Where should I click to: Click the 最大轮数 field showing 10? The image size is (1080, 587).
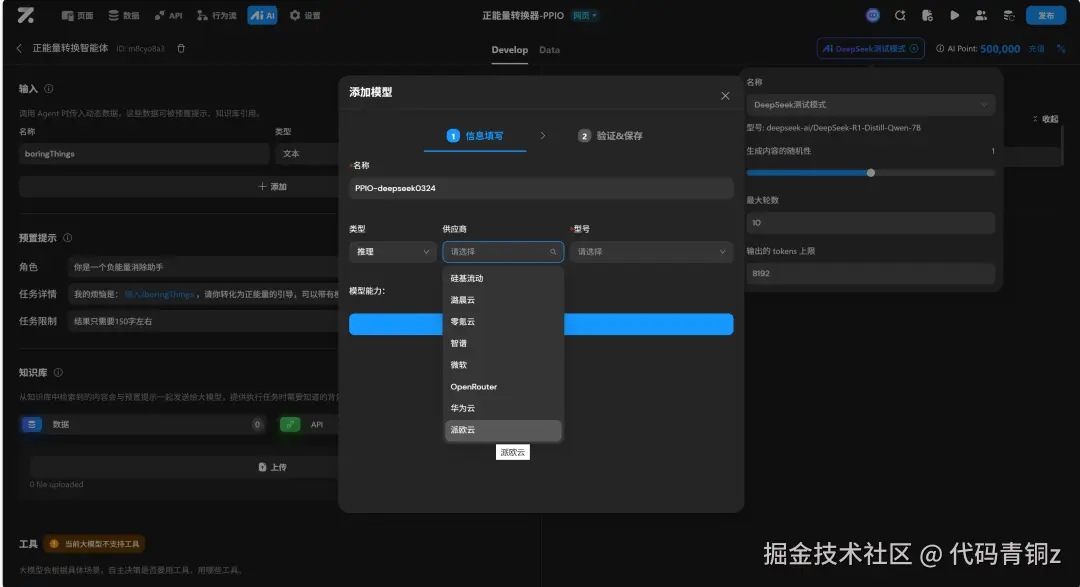point(871,223)
